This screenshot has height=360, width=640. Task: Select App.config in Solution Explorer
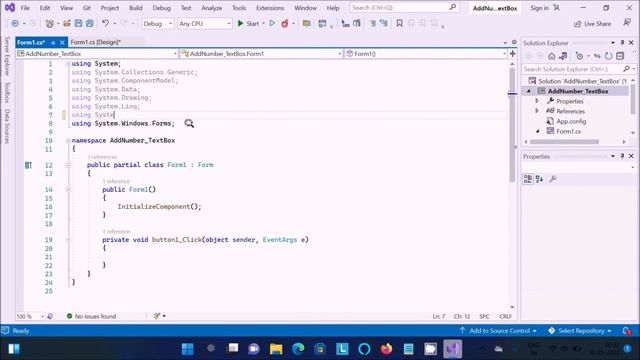point(571,121)
